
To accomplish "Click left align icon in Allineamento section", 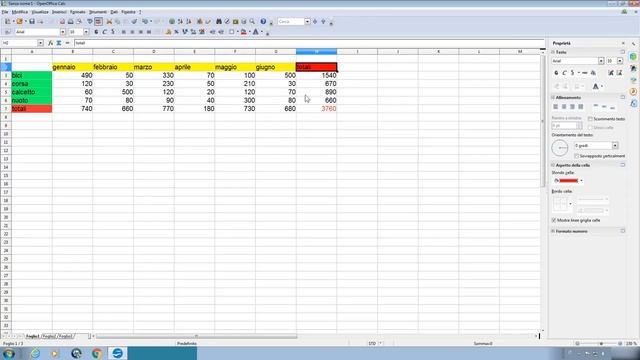I will coord(556,107).
